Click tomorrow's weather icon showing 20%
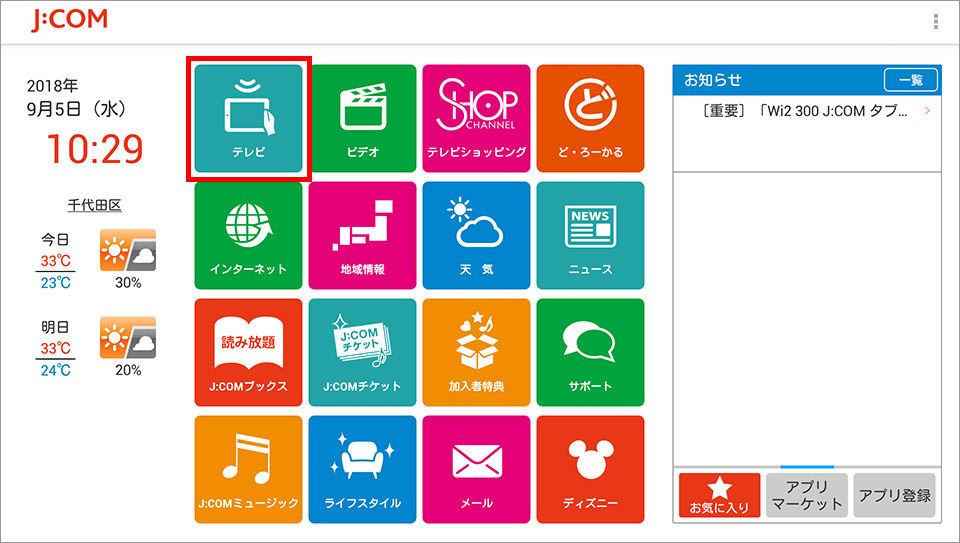This screenshot has height=543, width=960. click(x=128, y=337)
